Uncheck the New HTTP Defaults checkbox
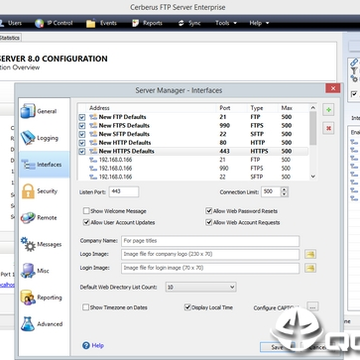The image size is (360, 360). (x=82, y=143)
